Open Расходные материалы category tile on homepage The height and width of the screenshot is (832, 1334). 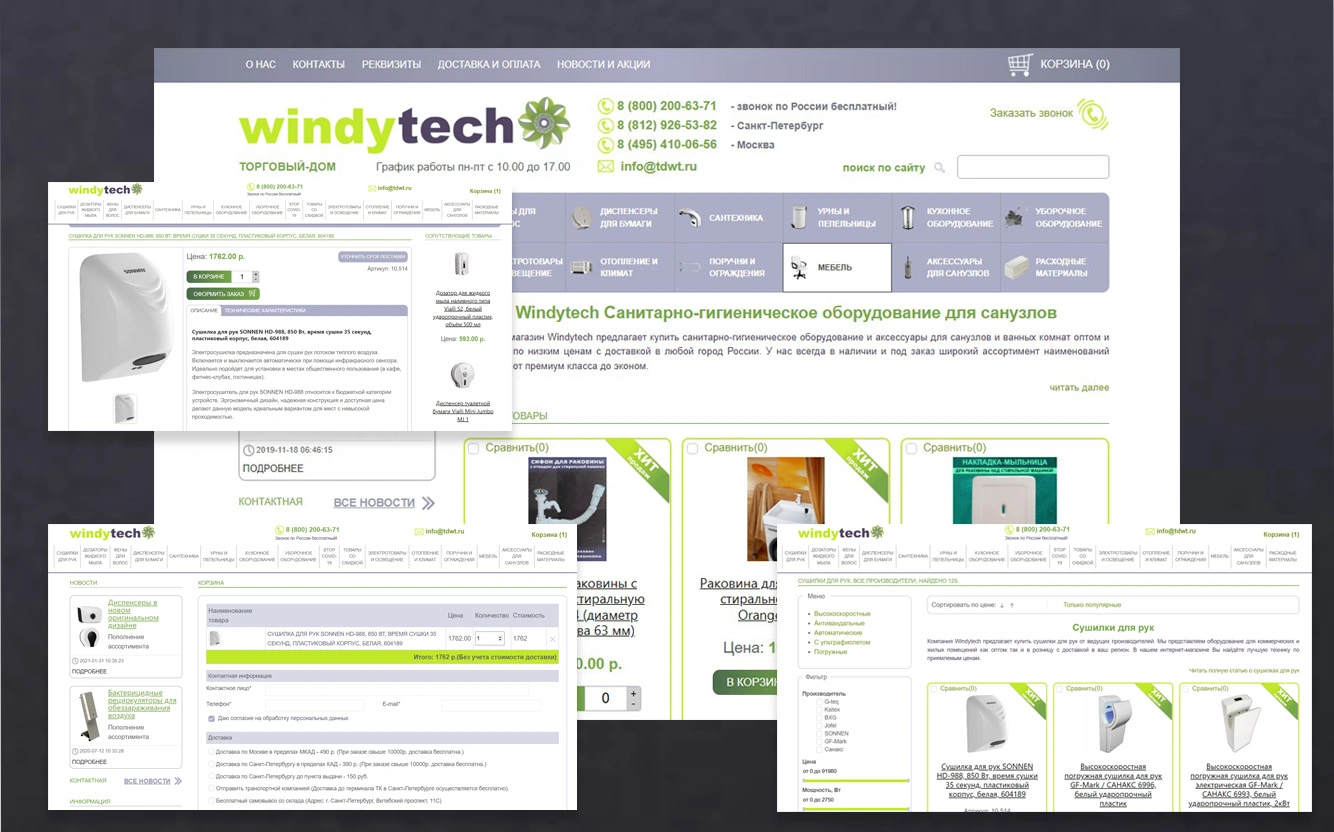tap(1055, 267)
